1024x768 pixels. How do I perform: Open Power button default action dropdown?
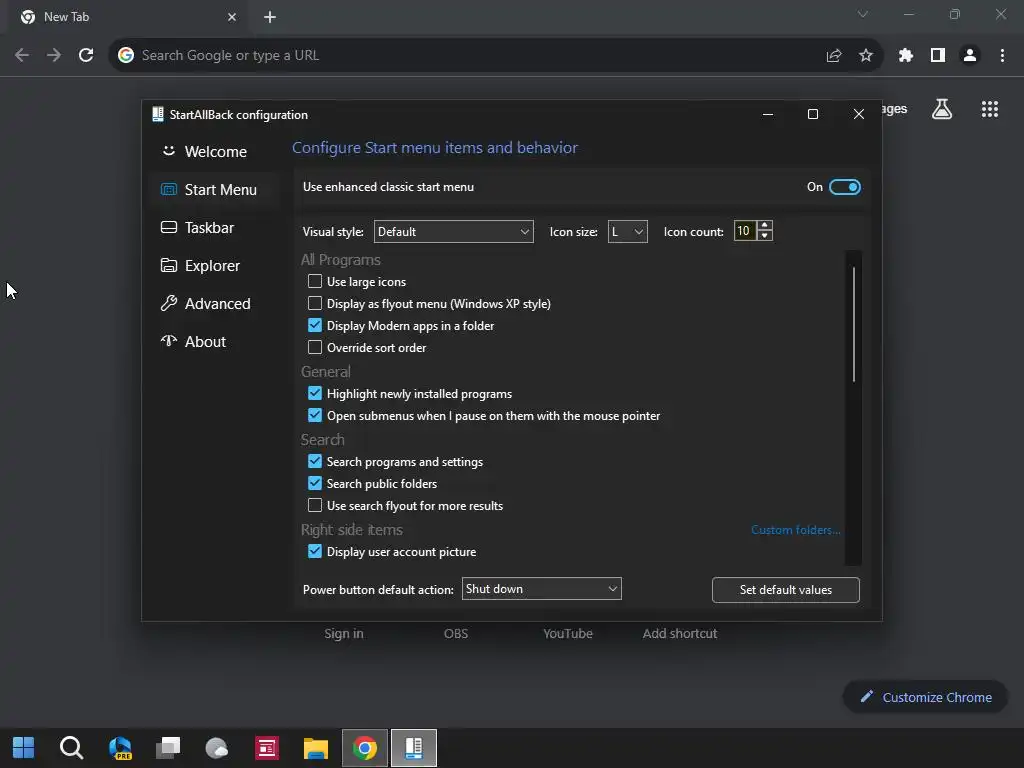tap(541, 589)
